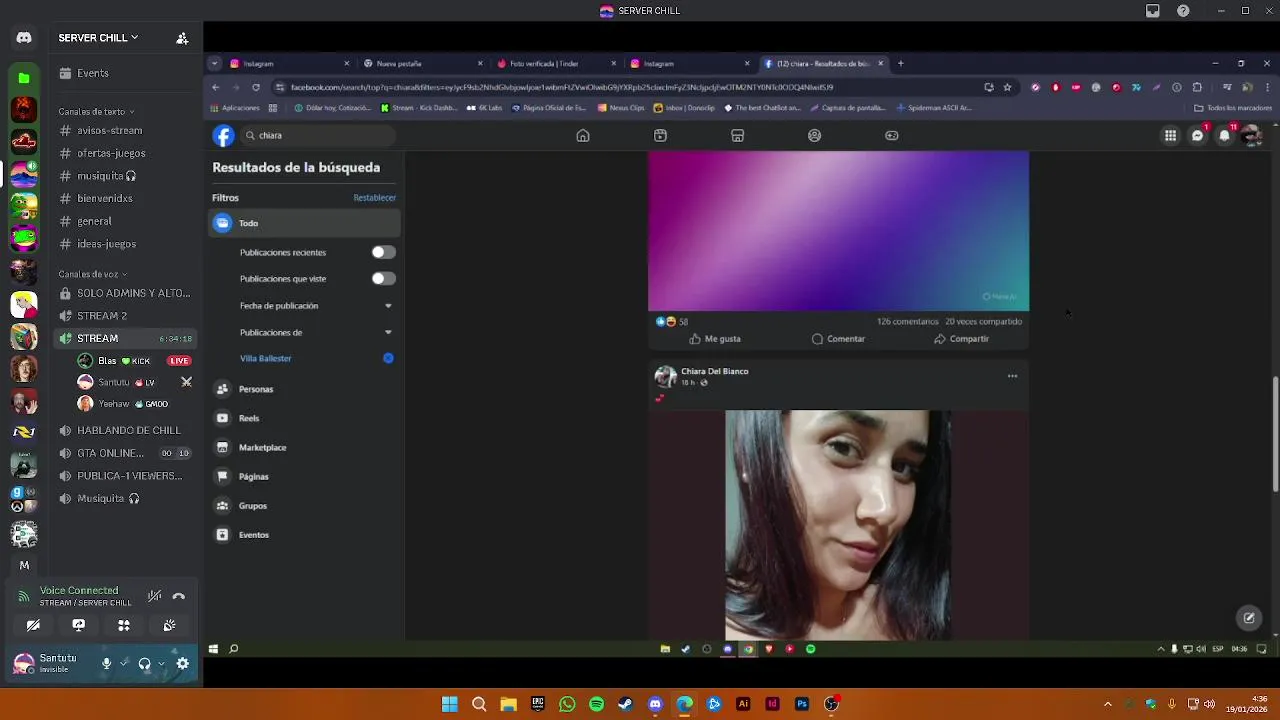Open the post options three-dot menu

click(x=1012, y=376)
